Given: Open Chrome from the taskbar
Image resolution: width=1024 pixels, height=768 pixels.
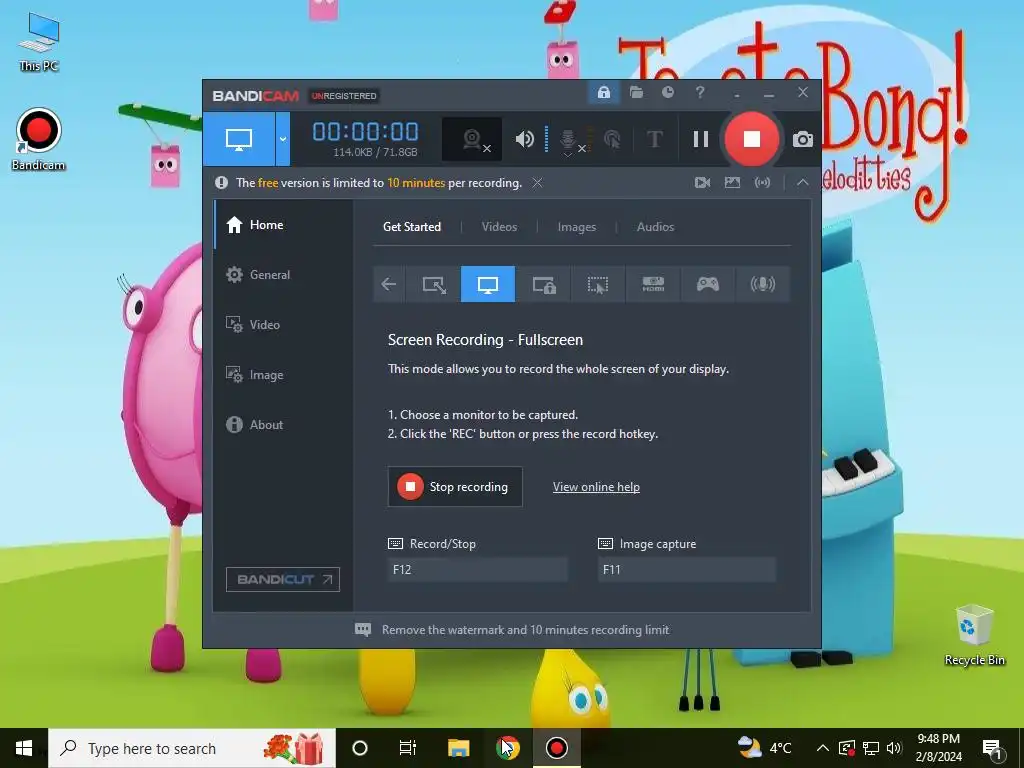Looking at the screenshot, I should pos(507,748).
